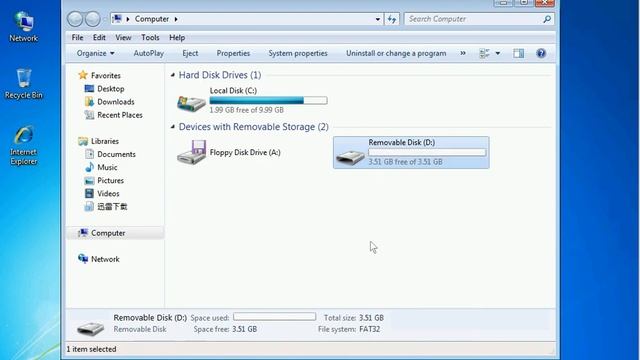Show the preview pane icon

518,53
